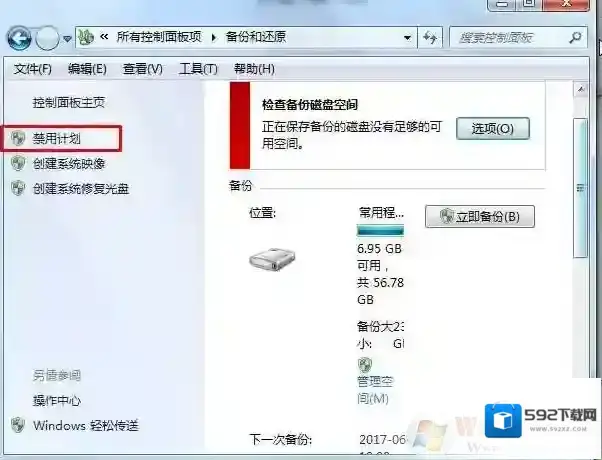
Task: Open the 工具(T) menu
Action: tap(198, 69)
